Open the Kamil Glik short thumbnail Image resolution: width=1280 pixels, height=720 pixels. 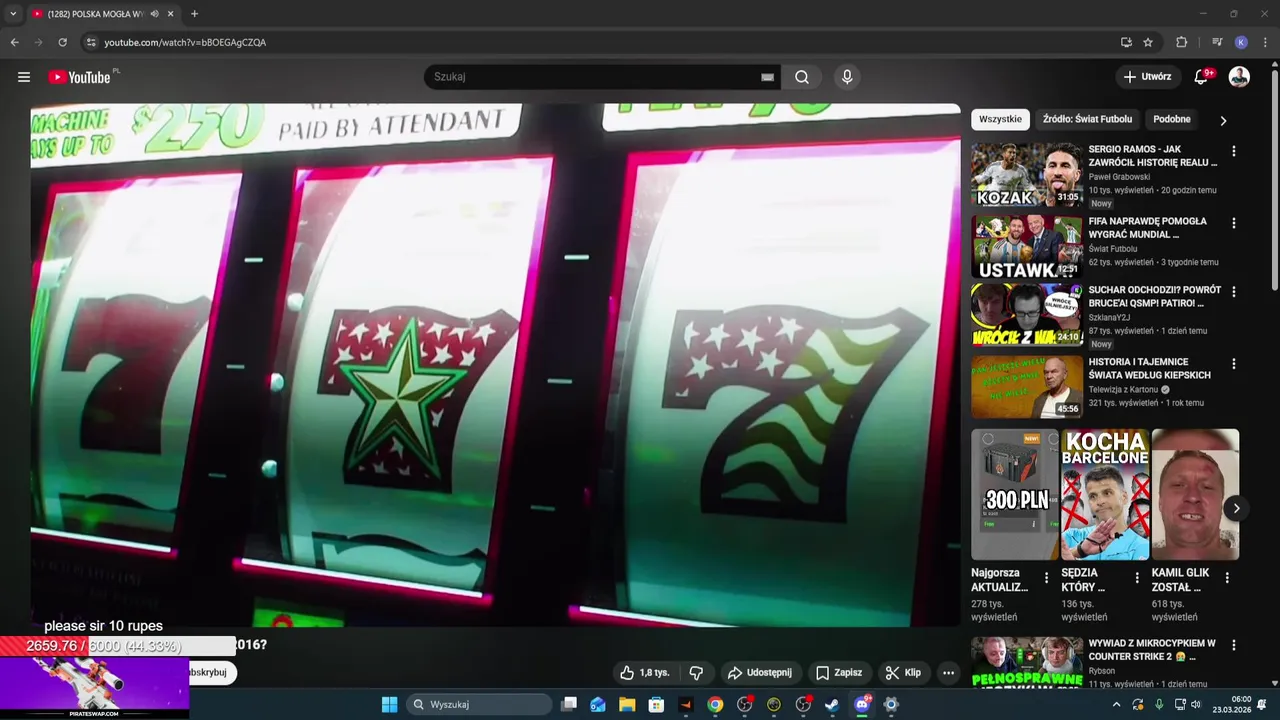(x=1195, y=495)
